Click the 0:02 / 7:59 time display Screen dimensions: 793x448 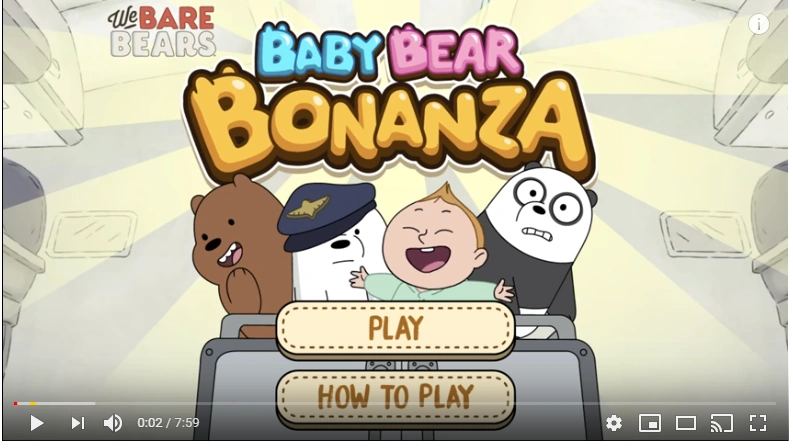click(x=168, y=423)
